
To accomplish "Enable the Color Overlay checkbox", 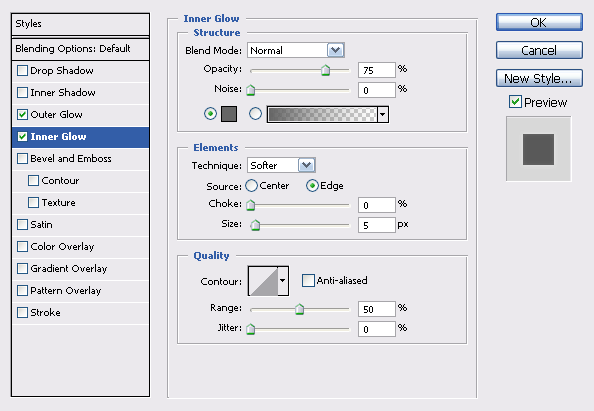I will (22, 247).
